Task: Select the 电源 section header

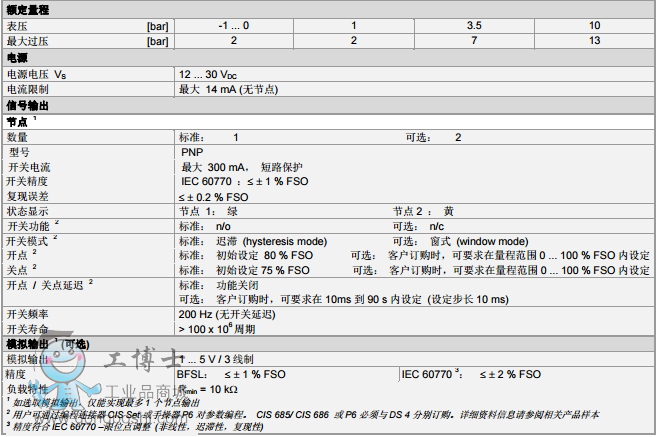Action: (18, 57)
